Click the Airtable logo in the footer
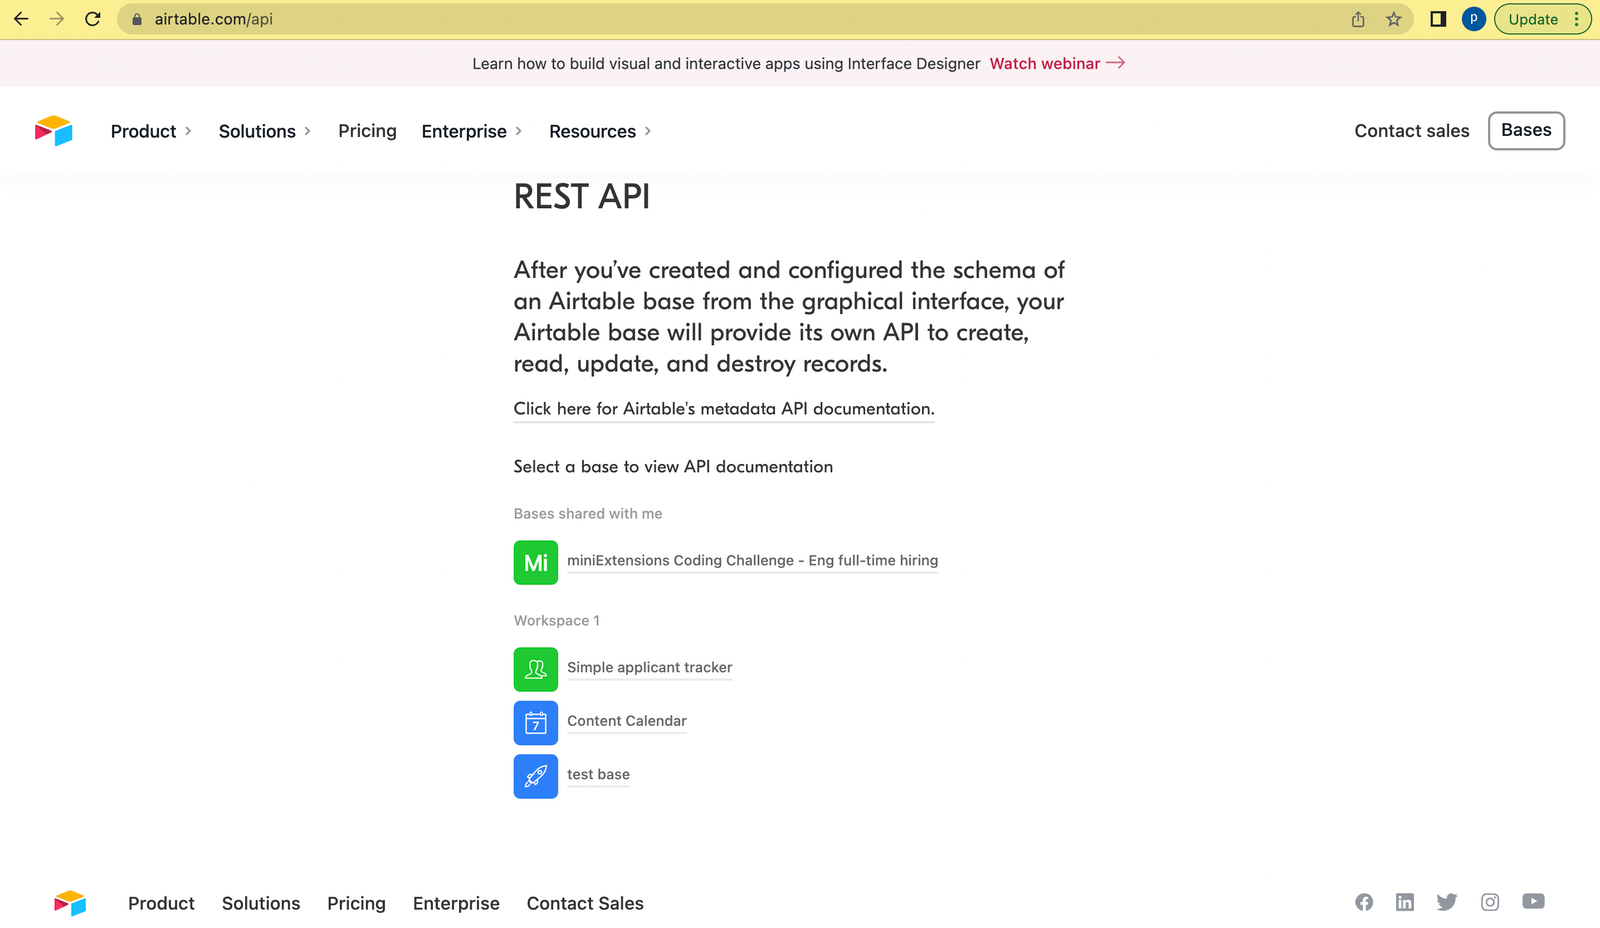The image size is (1600, 928). (70, 903)
